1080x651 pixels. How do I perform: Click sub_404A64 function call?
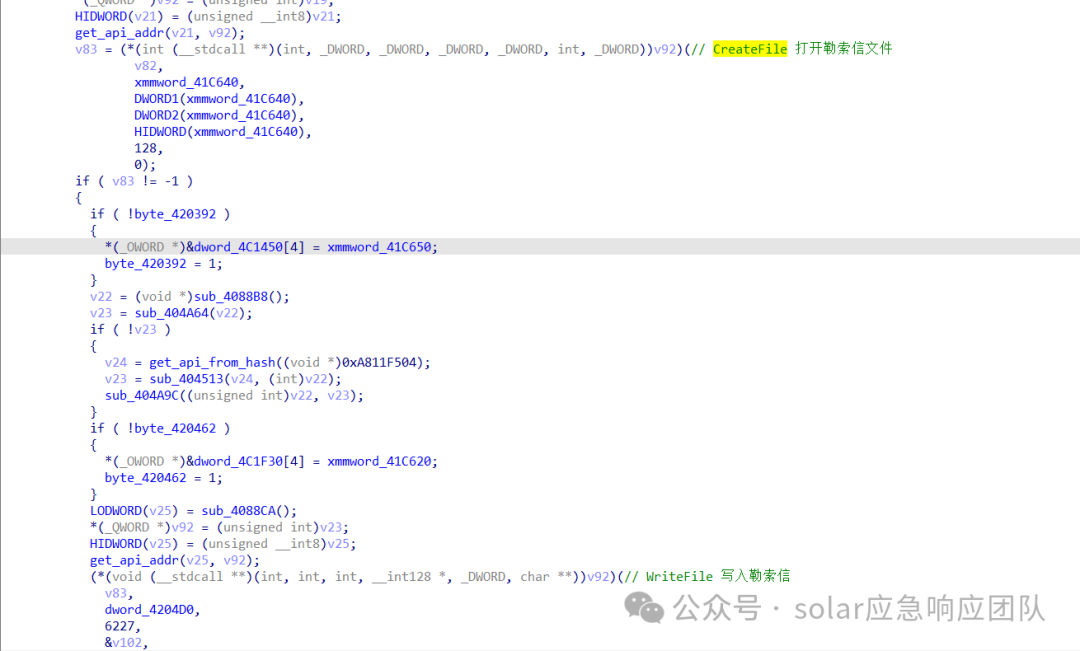coord(172,313)
